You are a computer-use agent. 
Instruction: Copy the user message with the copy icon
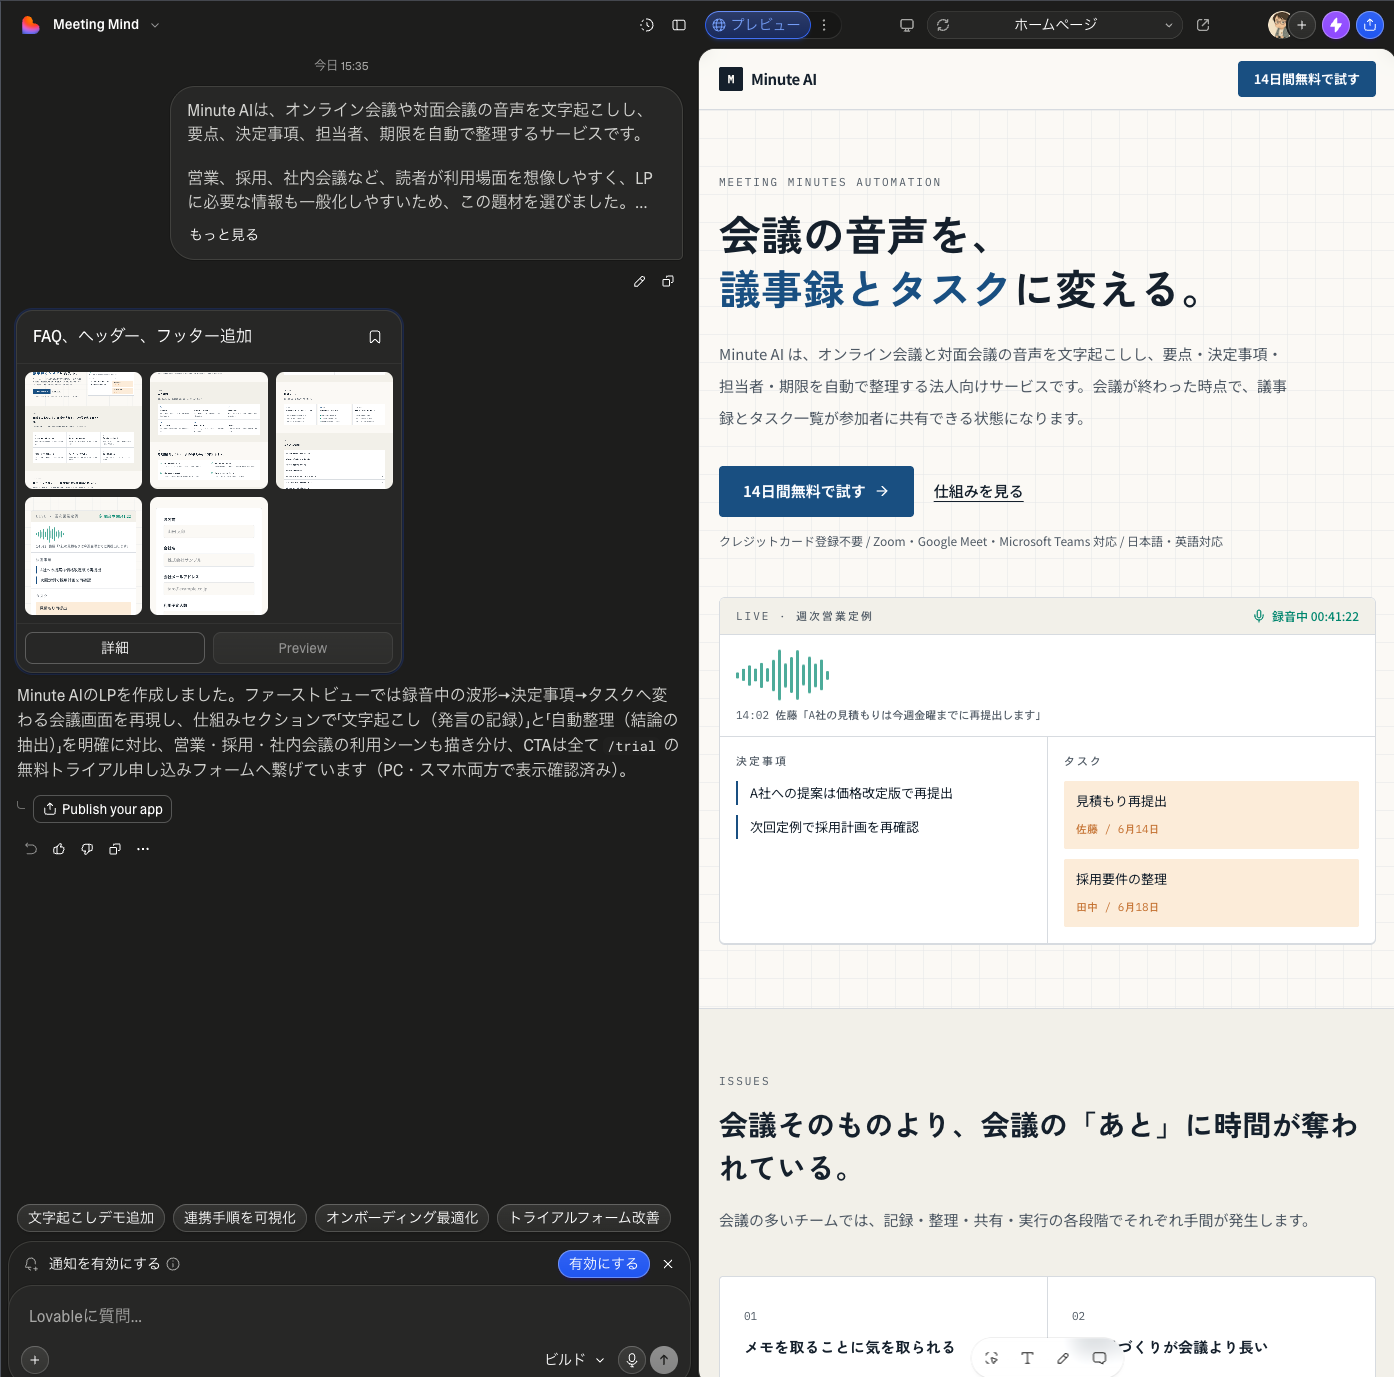pyautogui.click(x=668, y=282)
